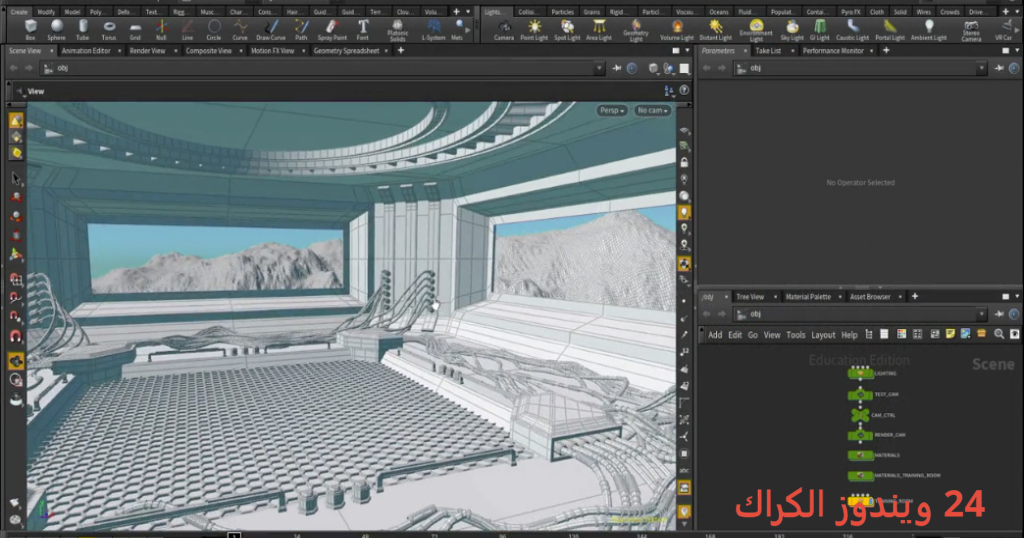Expand the Scene View path dropdown arrow
This screenshot has width=1024, height=538.
[599, 68]
